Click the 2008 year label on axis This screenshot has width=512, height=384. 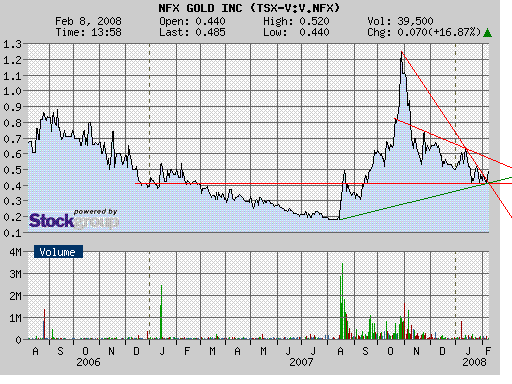[x=474, y=362]
